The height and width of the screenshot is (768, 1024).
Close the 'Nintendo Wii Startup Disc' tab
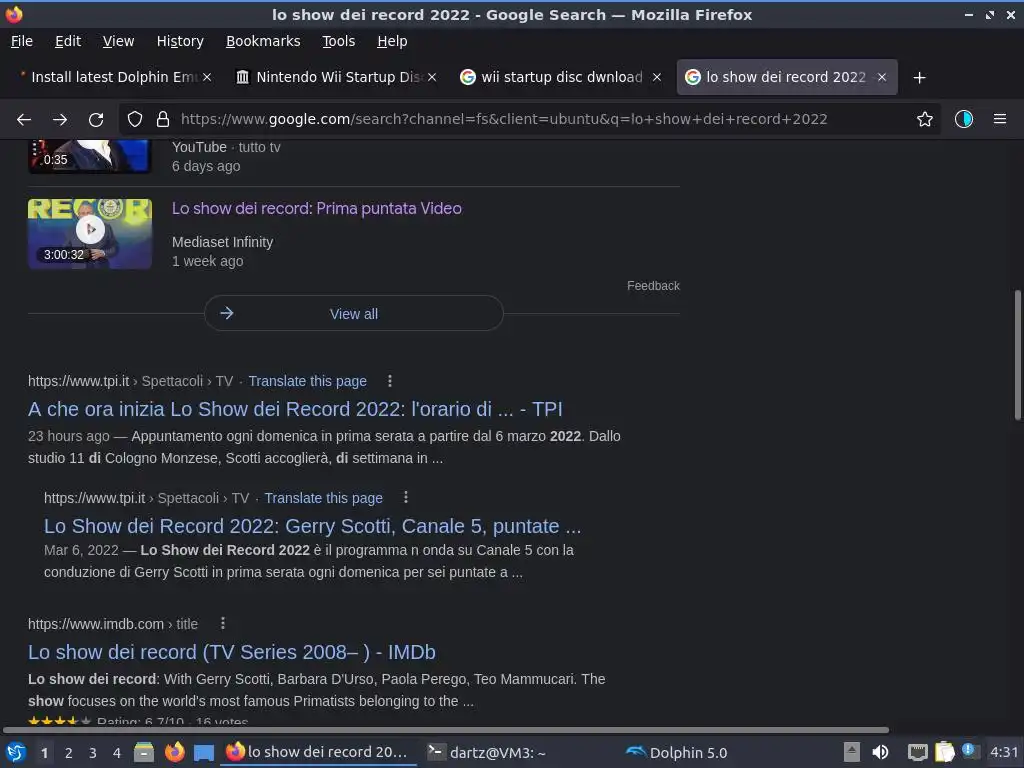pos(432,77)
